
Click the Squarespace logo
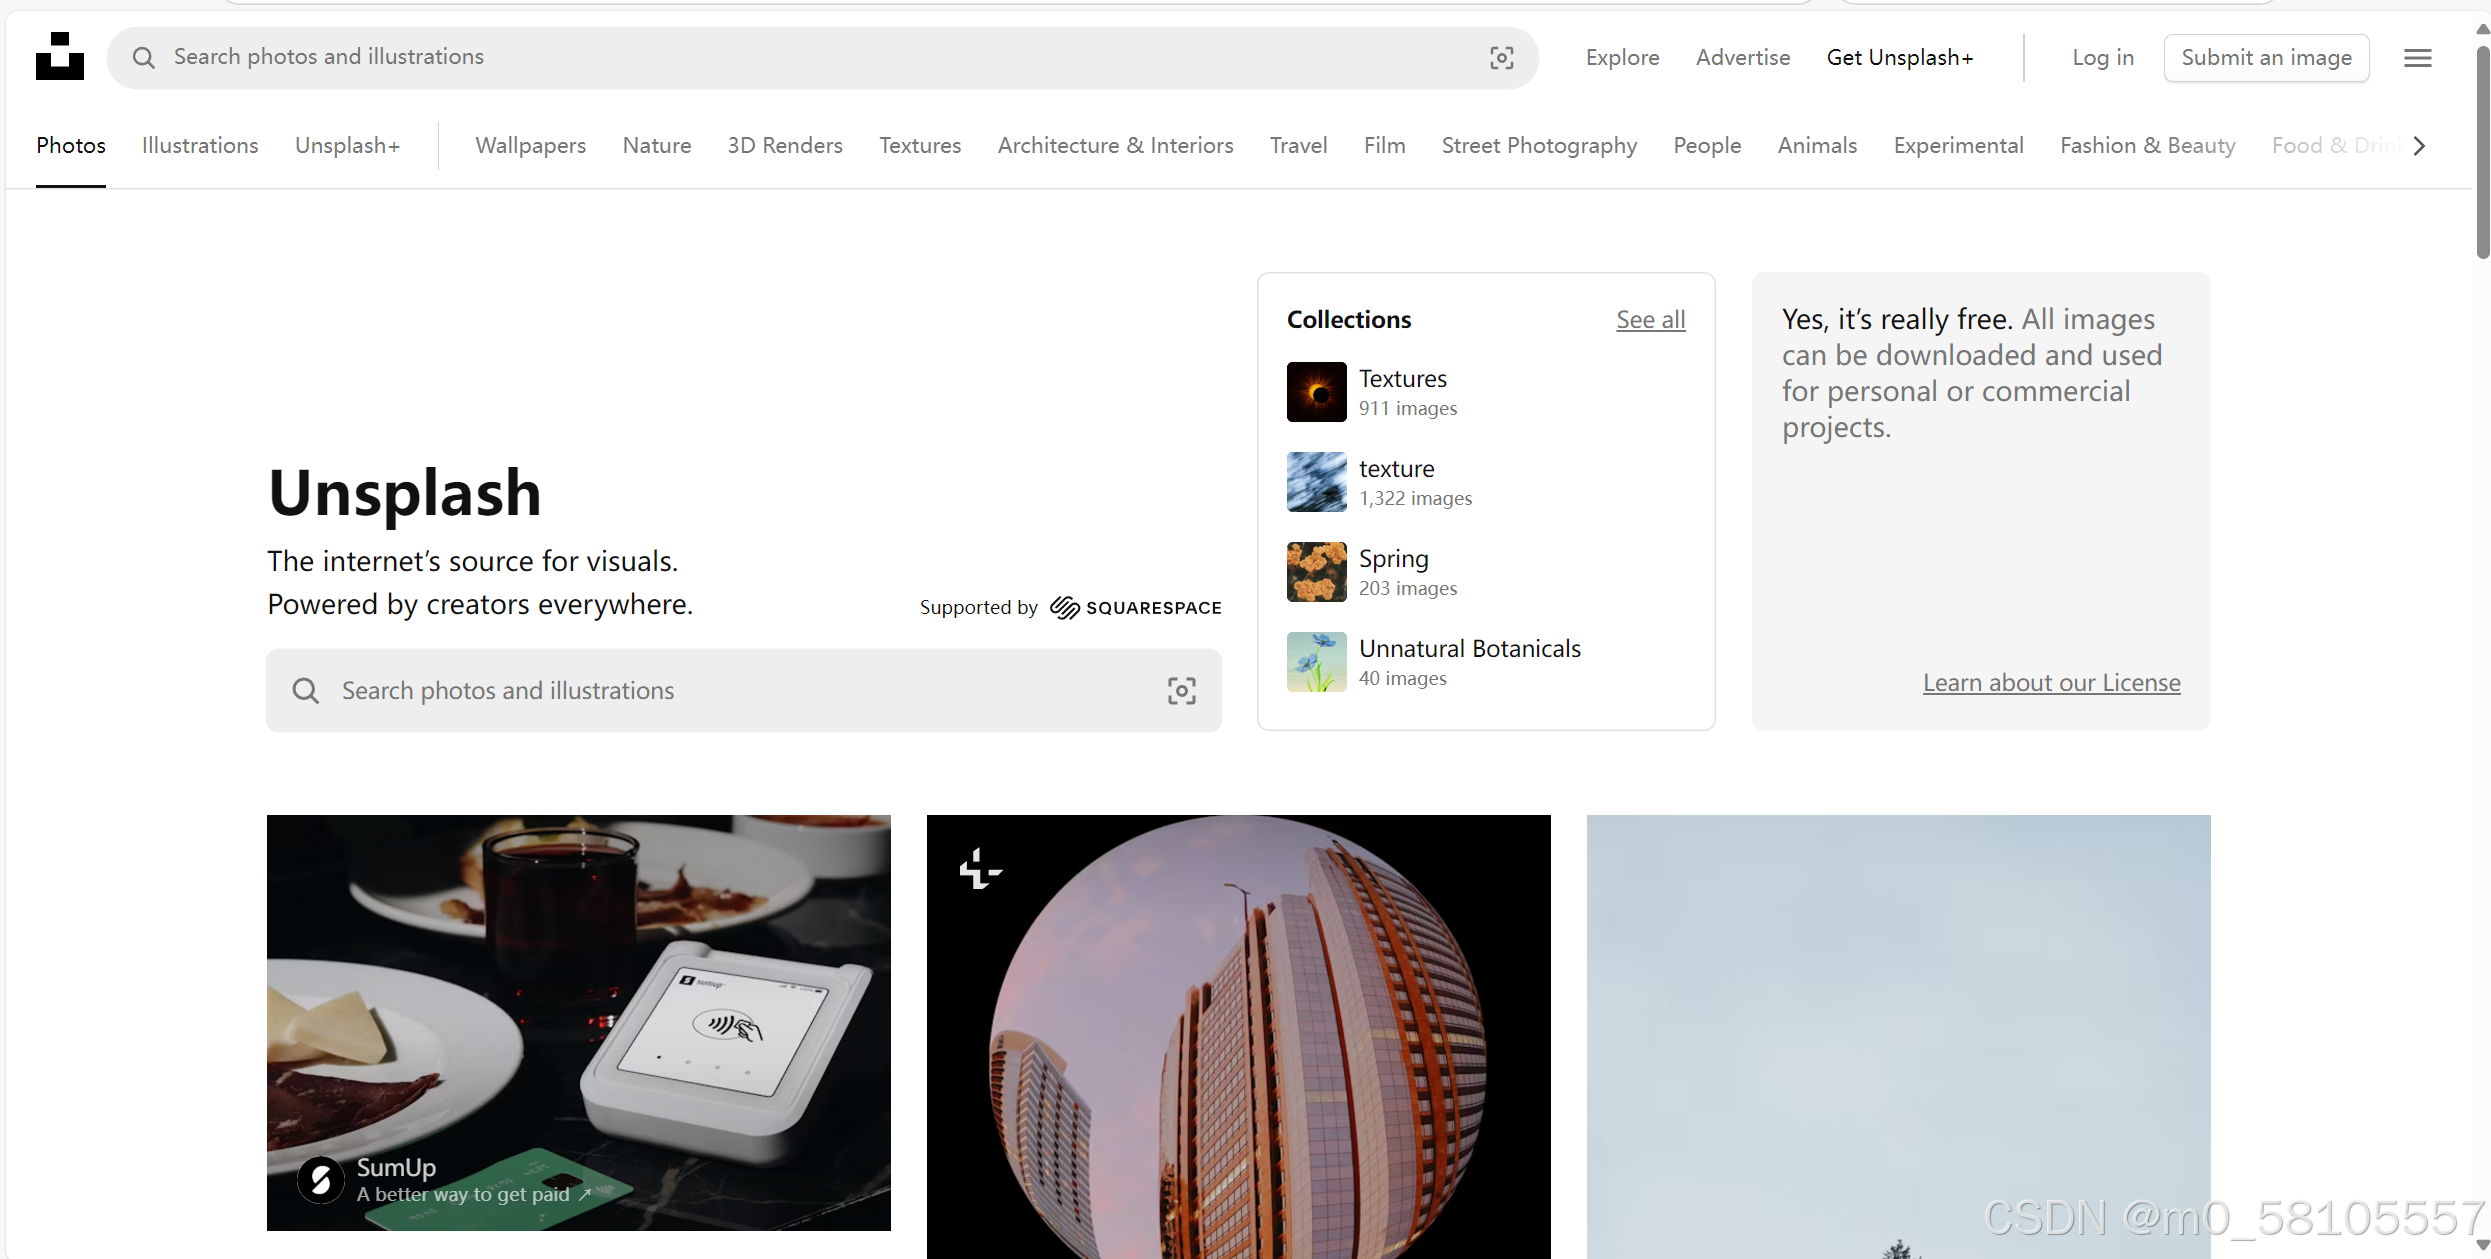[1136, 608]
